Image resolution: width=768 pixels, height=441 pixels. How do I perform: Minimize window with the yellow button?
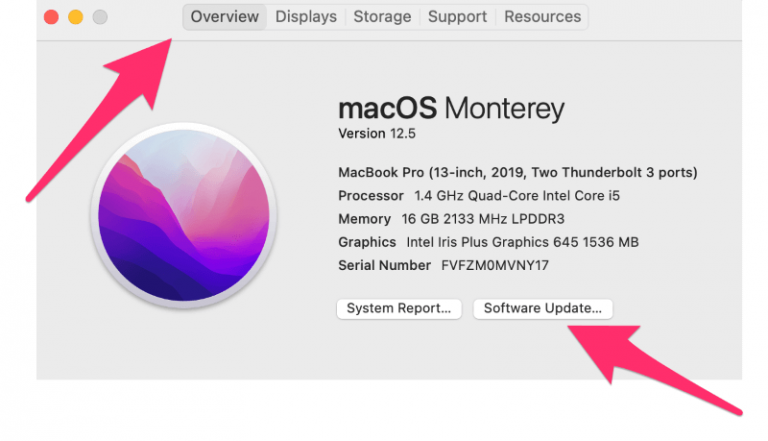(75, 17)
